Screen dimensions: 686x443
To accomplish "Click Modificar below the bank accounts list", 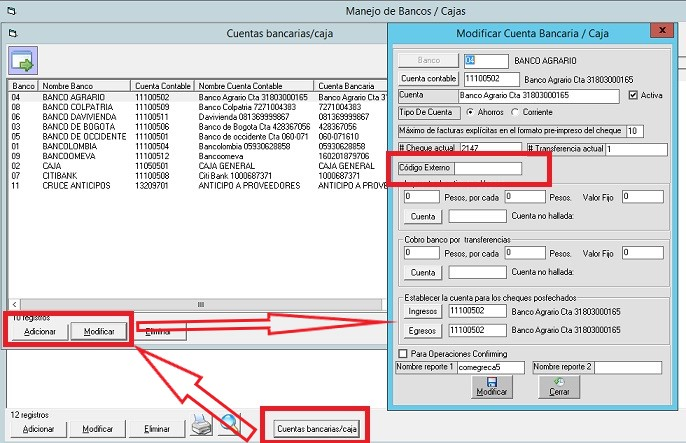I will 98,332.
